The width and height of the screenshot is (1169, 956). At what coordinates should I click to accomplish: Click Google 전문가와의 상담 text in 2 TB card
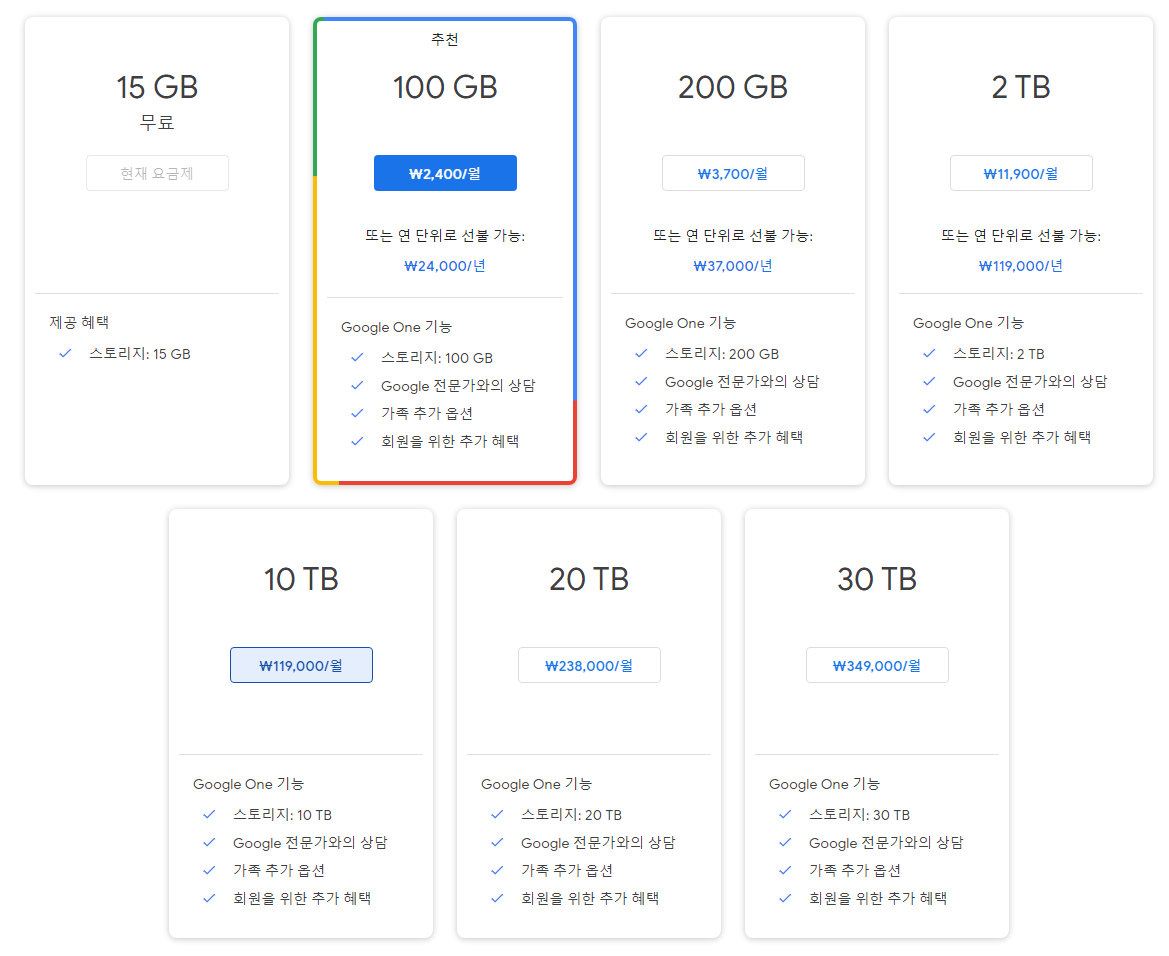pos(1030,382)
